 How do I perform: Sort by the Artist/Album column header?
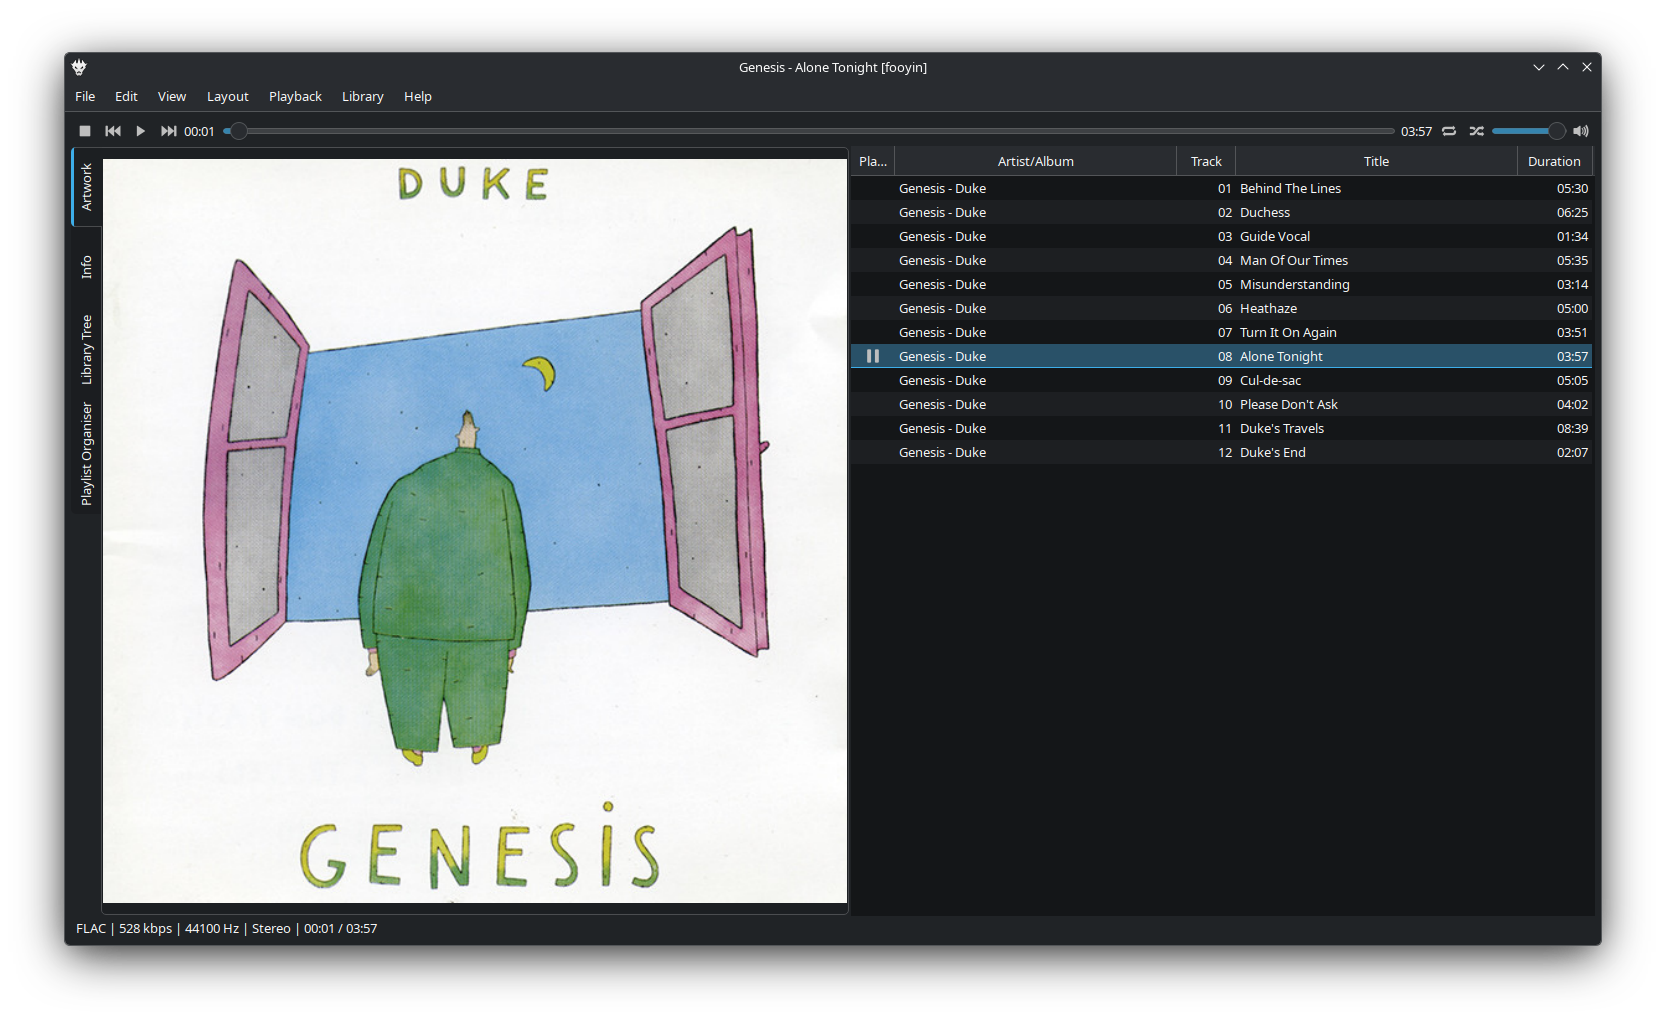[1036, 161]
